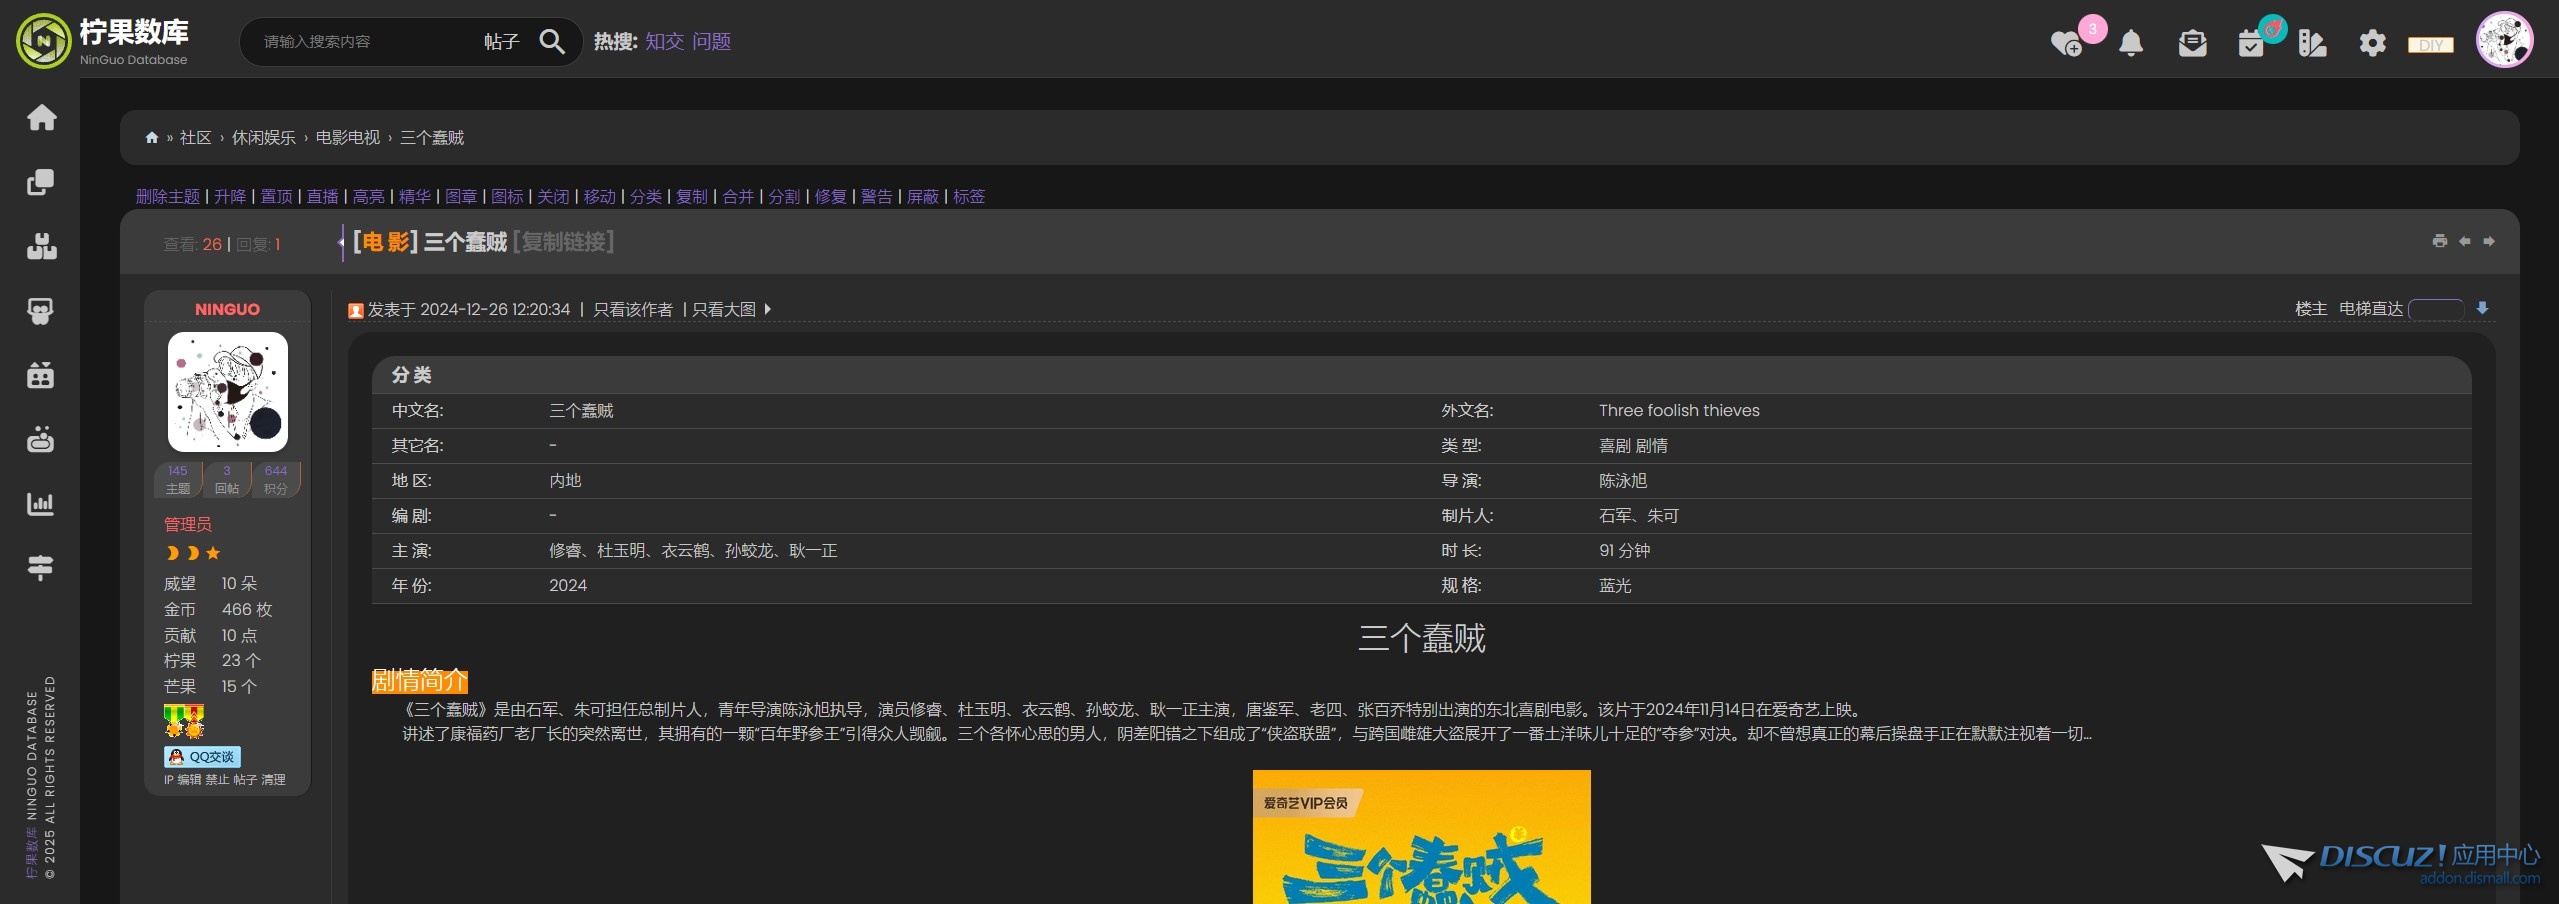
Task: Open the sidebar stacked copies icon
Action: point(41,182)
